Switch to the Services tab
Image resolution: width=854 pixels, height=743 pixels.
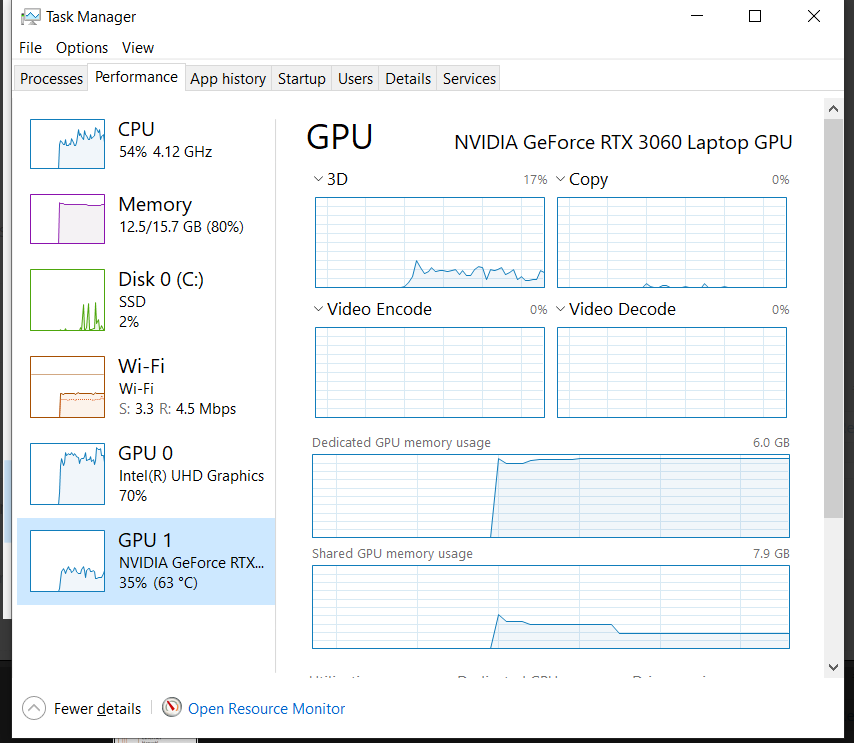[x=469, y=79]
